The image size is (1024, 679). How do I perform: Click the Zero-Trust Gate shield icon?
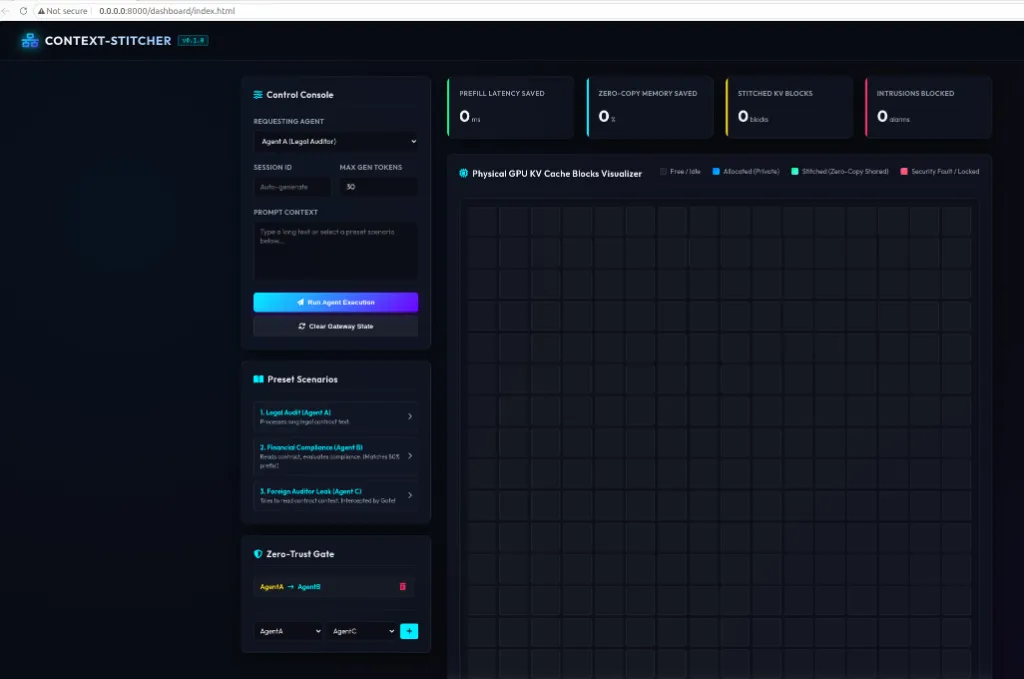coord(258,554)
